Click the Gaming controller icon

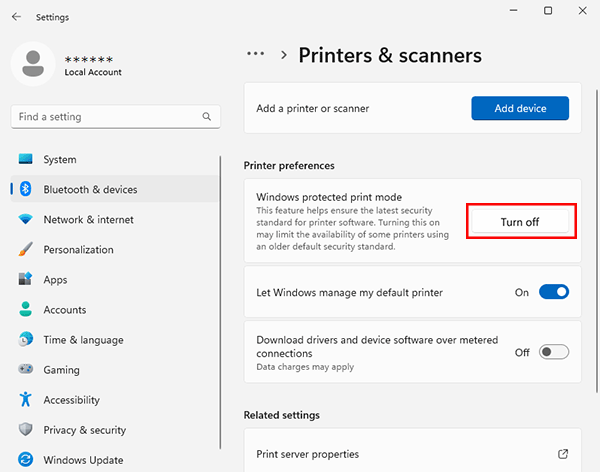tap(26, 370)
